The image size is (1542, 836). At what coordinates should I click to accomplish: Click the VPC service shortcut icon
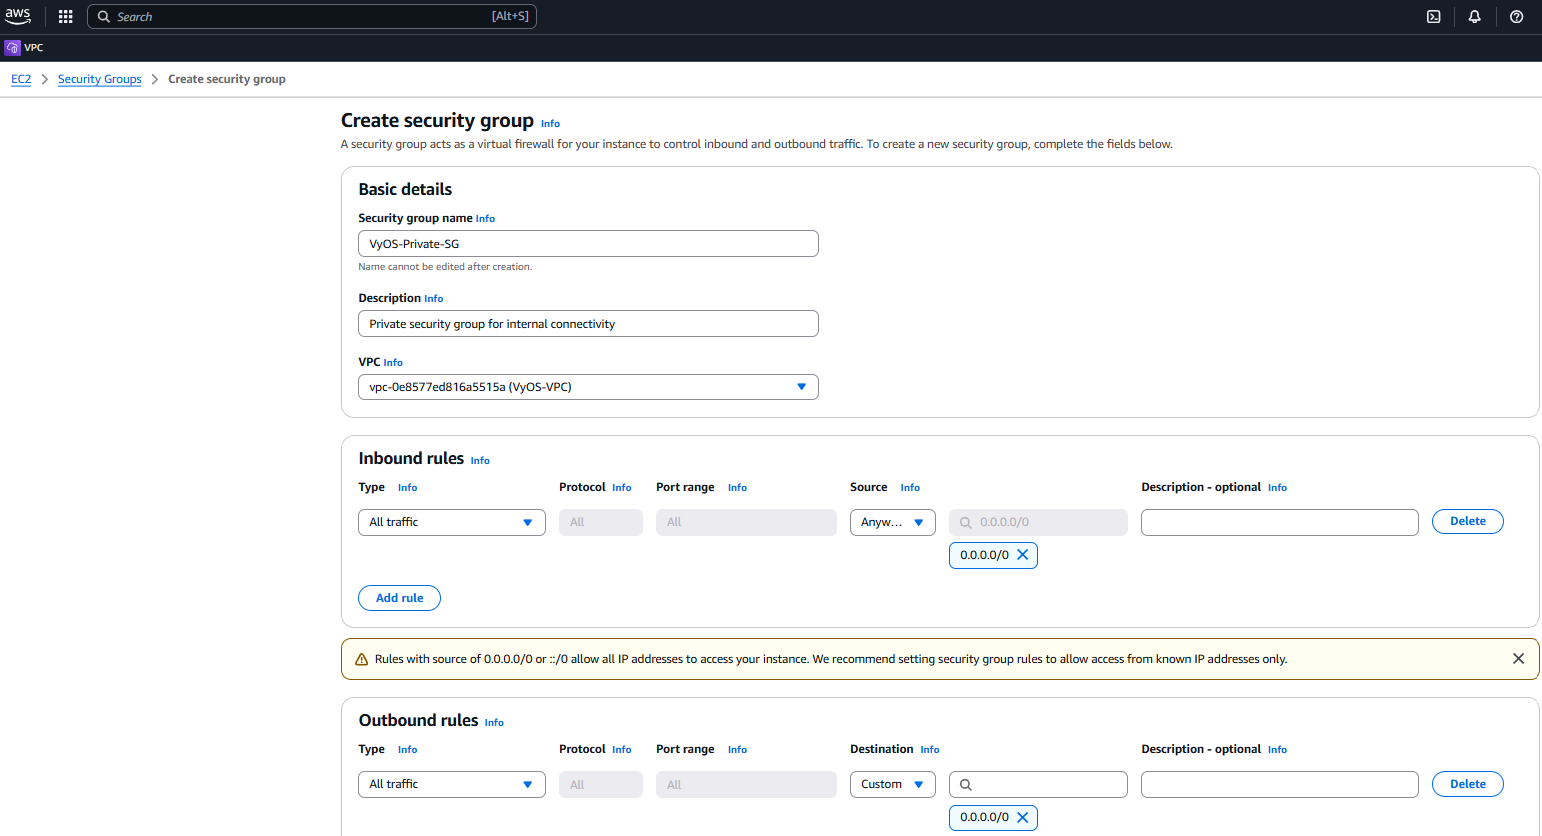tap(13, 48)
